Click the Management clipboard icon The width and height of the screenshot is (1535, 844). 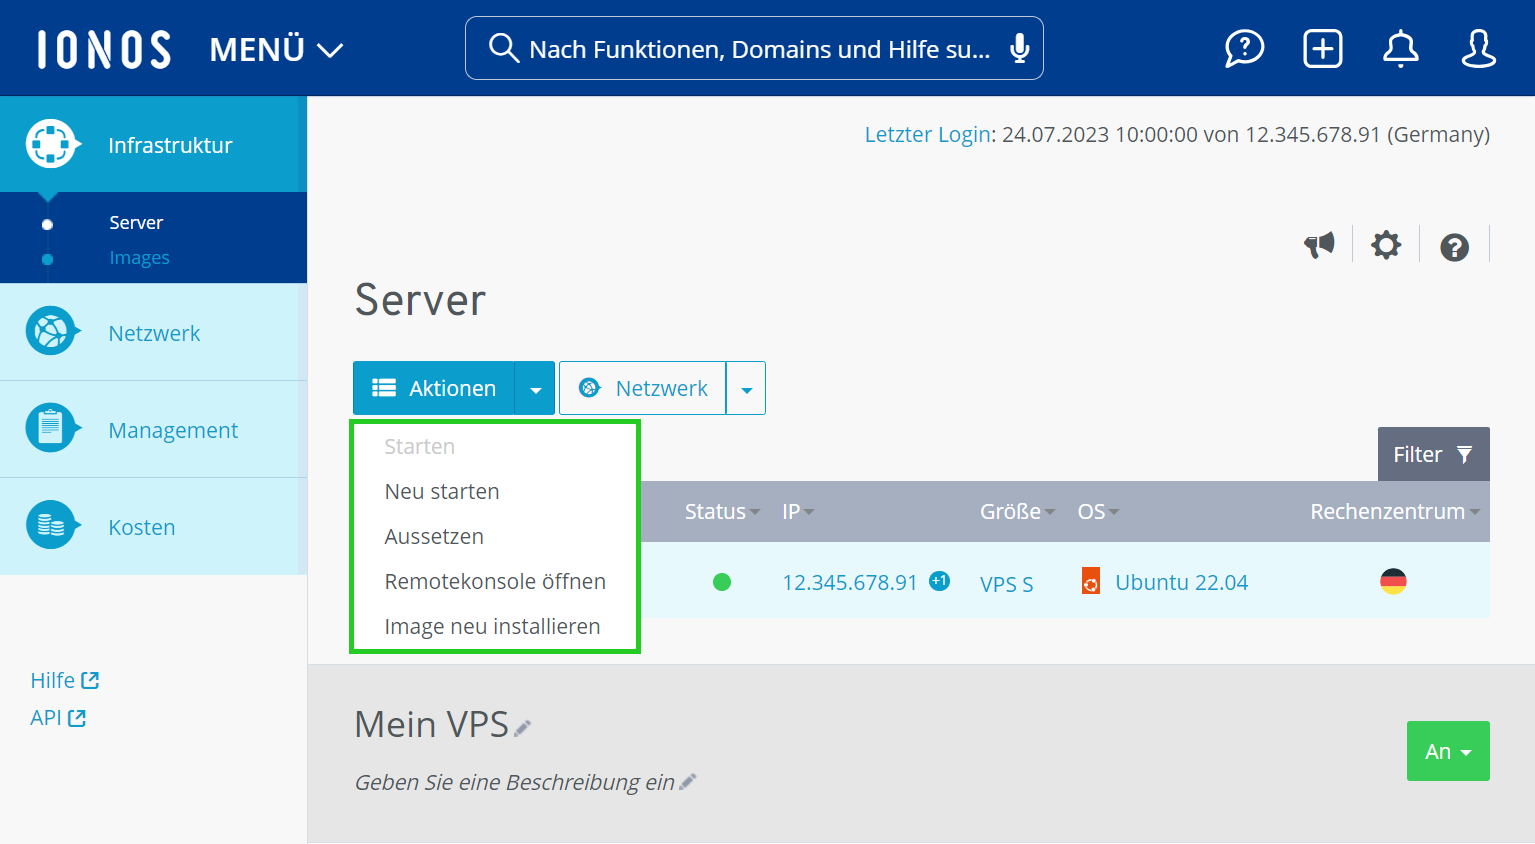(x=52, y=428)
